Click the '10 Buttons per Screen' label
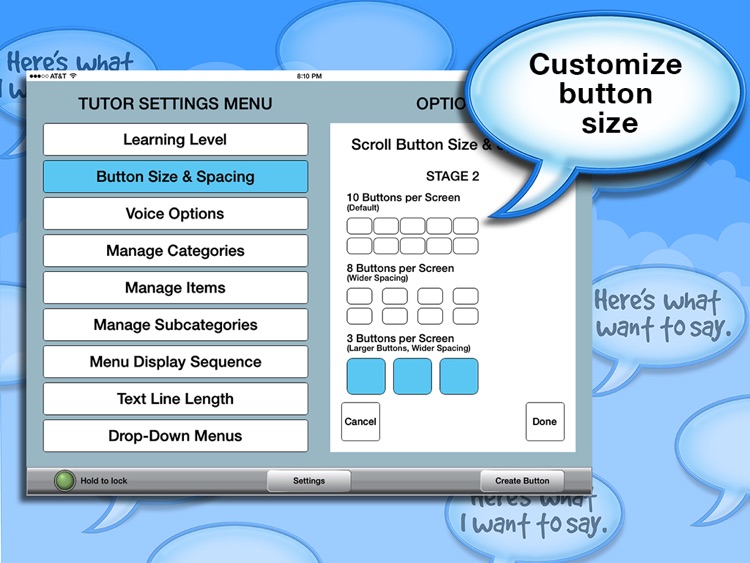Viewport: 750px width, 563px height. click(x=403, y=198)
